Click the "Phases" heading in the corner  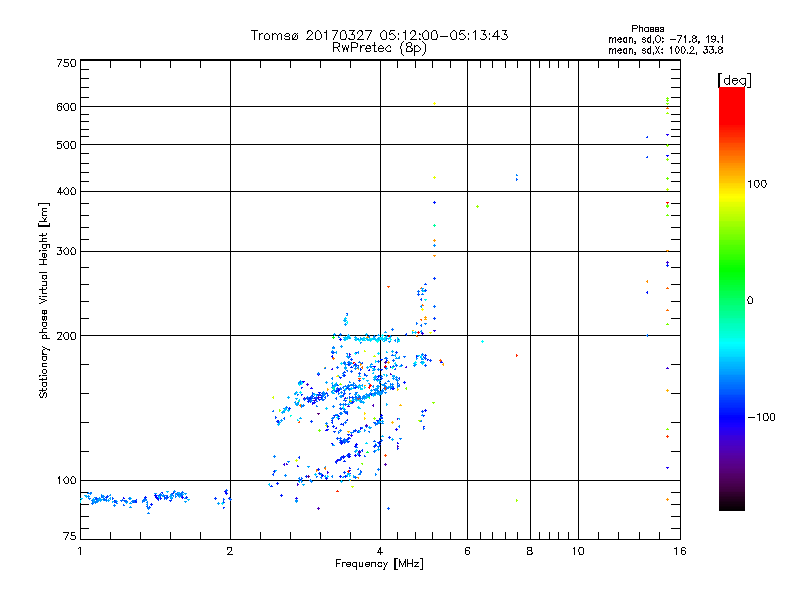click(647, 29)
